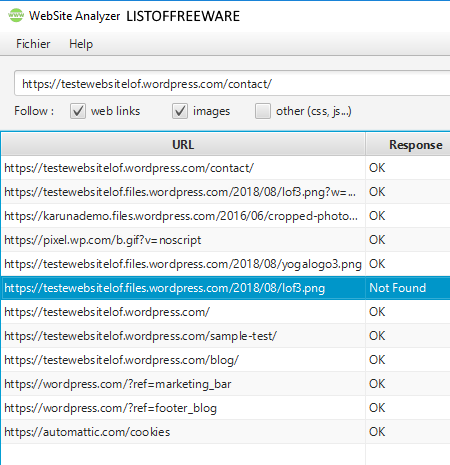Sort by the URL column header
The height and width of the screenshot is (465, 450).
183,145
